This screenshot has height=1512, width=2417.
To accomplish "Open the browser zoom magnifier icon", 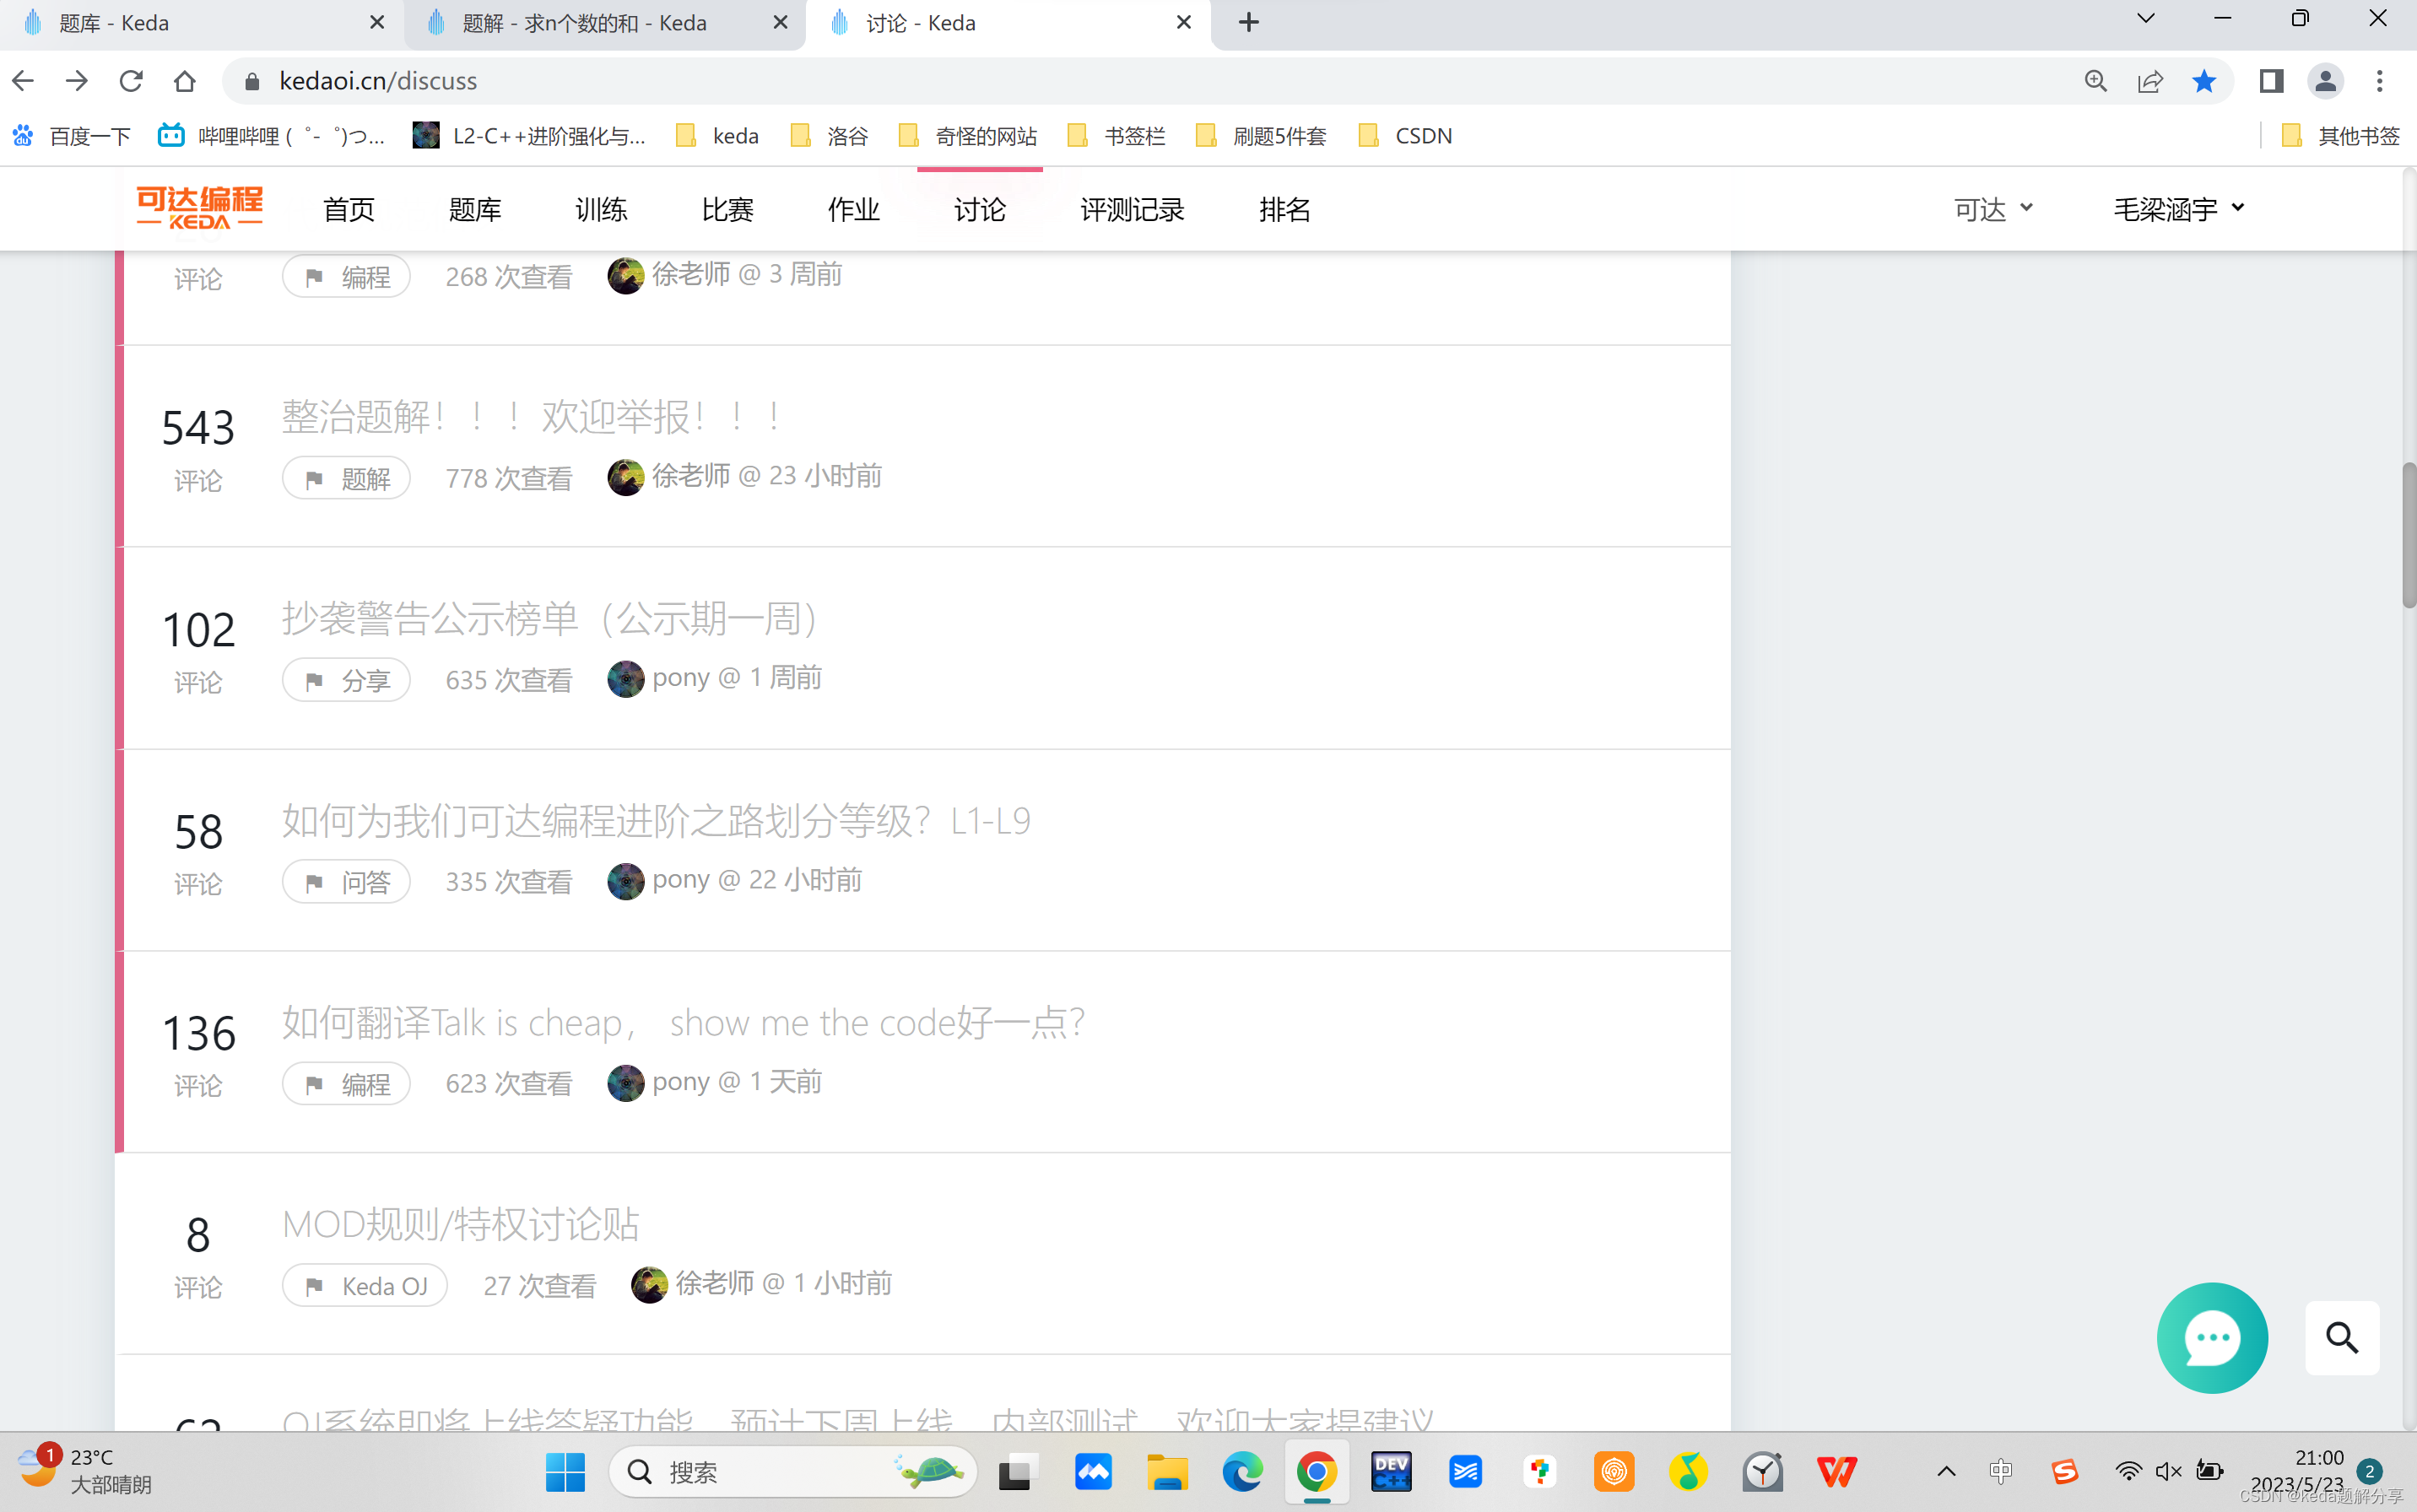I will tap(2095, 81).
